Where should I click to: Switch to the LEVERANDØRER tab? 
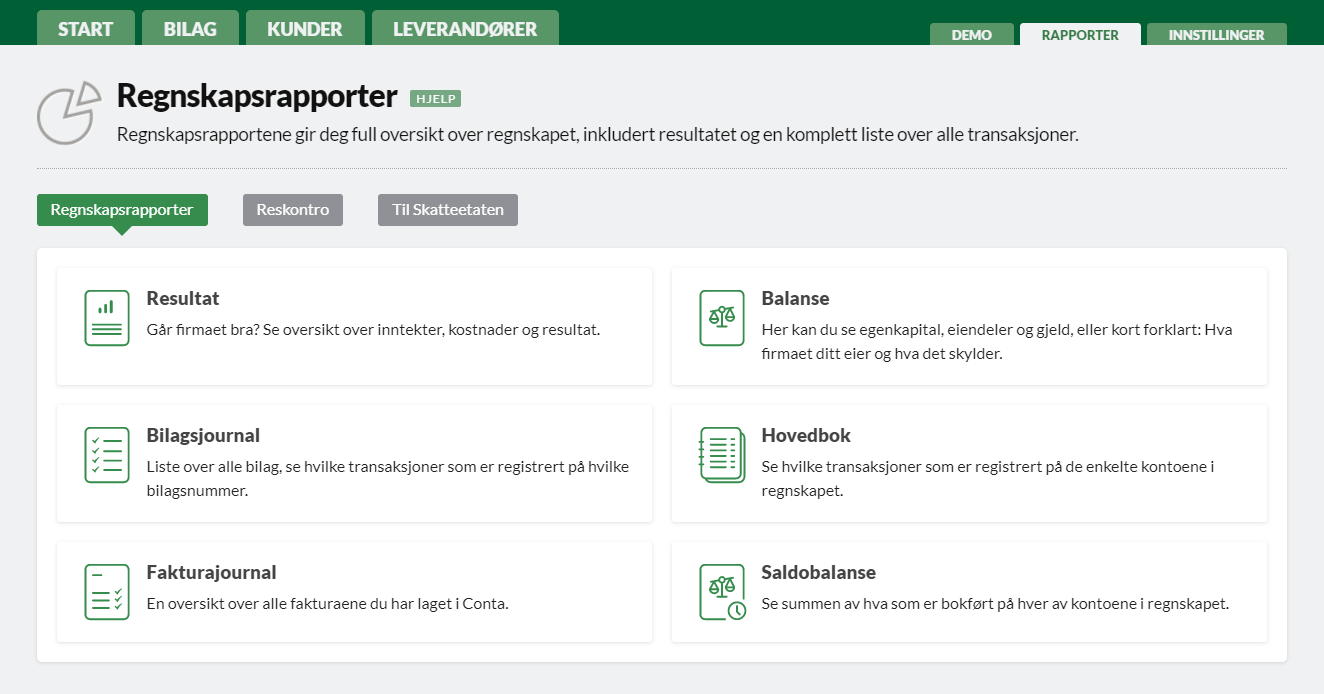click(465, 28)
